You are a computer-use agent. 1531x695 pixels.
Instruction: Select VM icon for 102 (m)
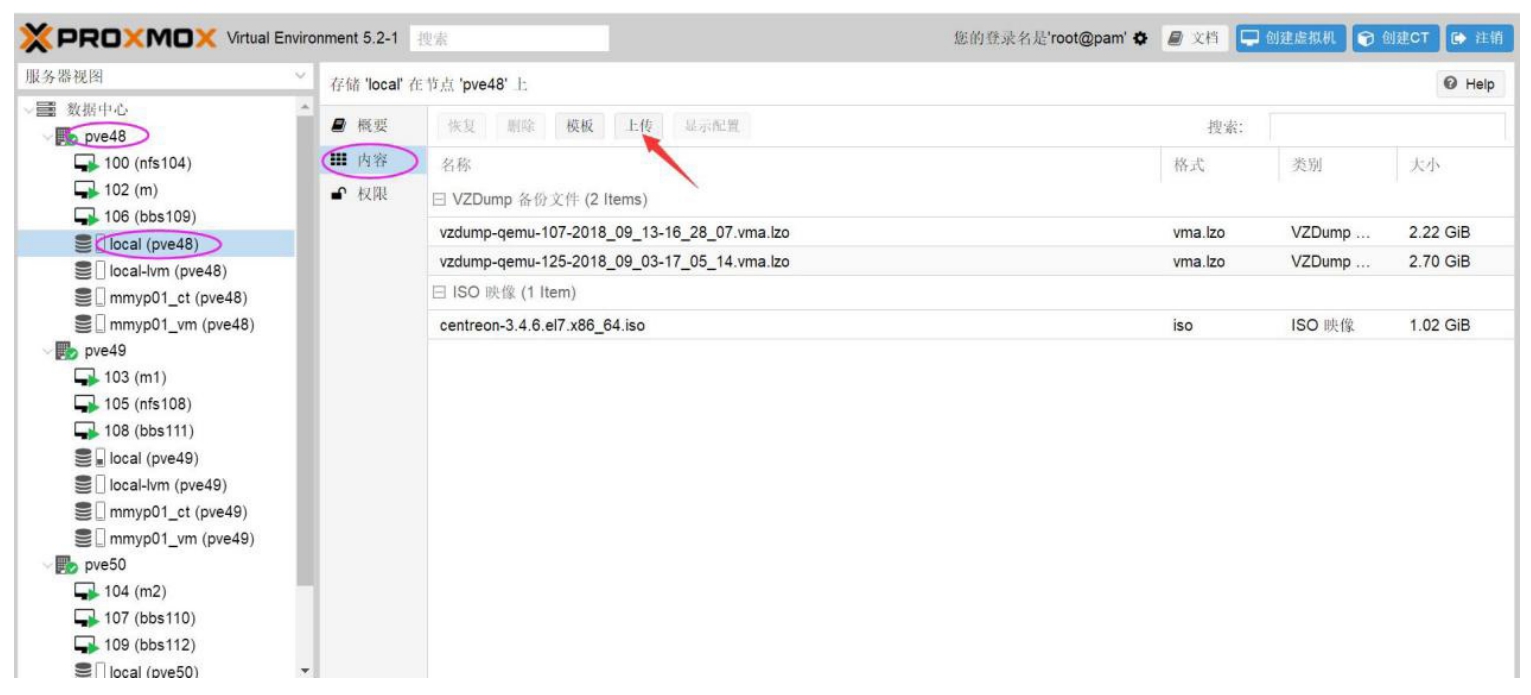pyautogui.click(x=87, y=190)
